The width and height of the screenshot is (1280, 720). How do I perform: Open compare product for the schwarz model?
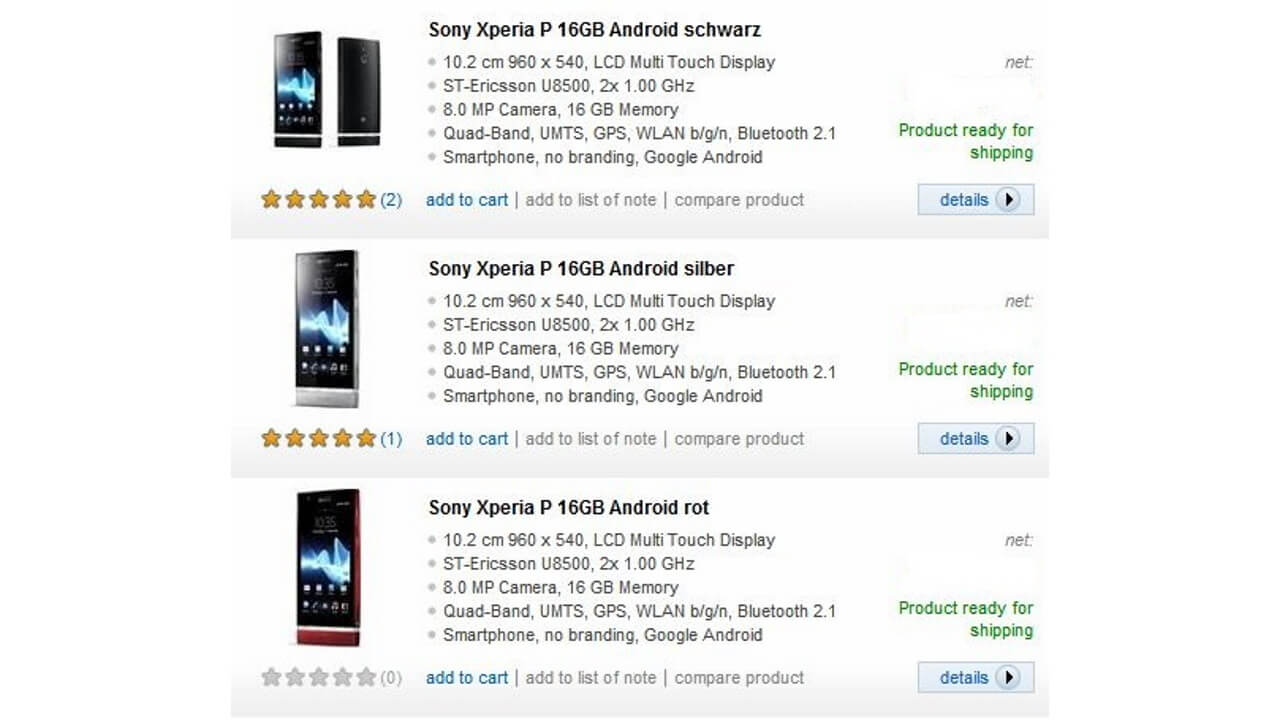(740, 199)
